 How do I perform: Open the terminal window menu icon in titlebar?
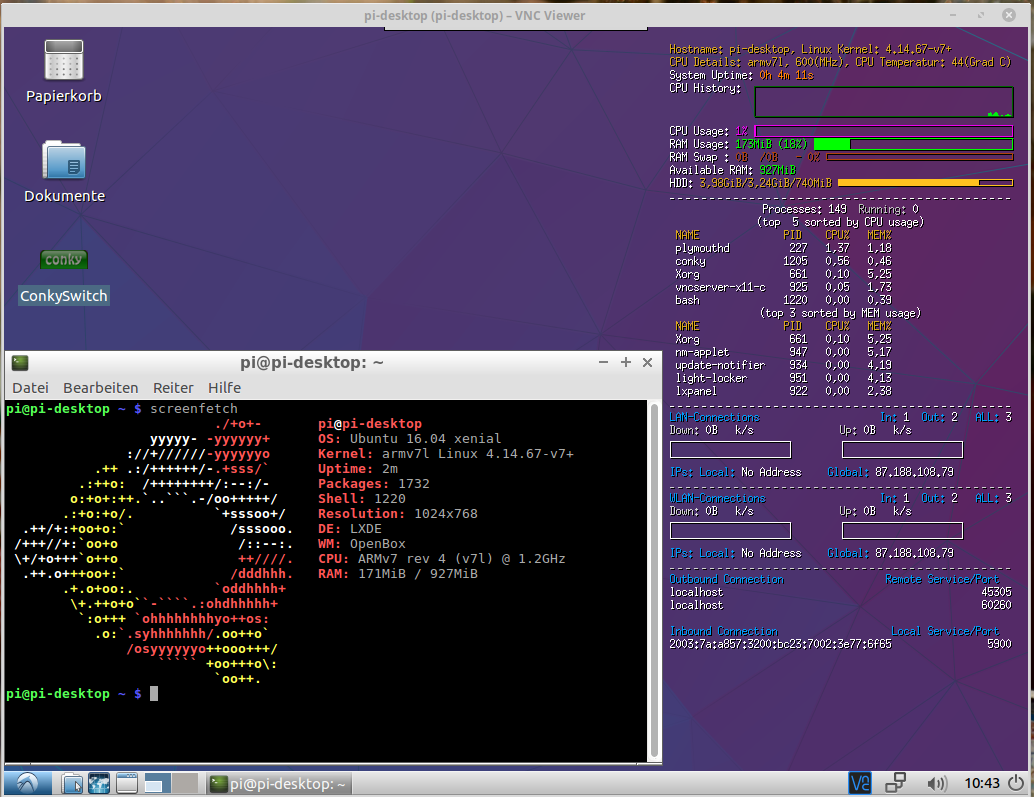click(x=20, y=362)
